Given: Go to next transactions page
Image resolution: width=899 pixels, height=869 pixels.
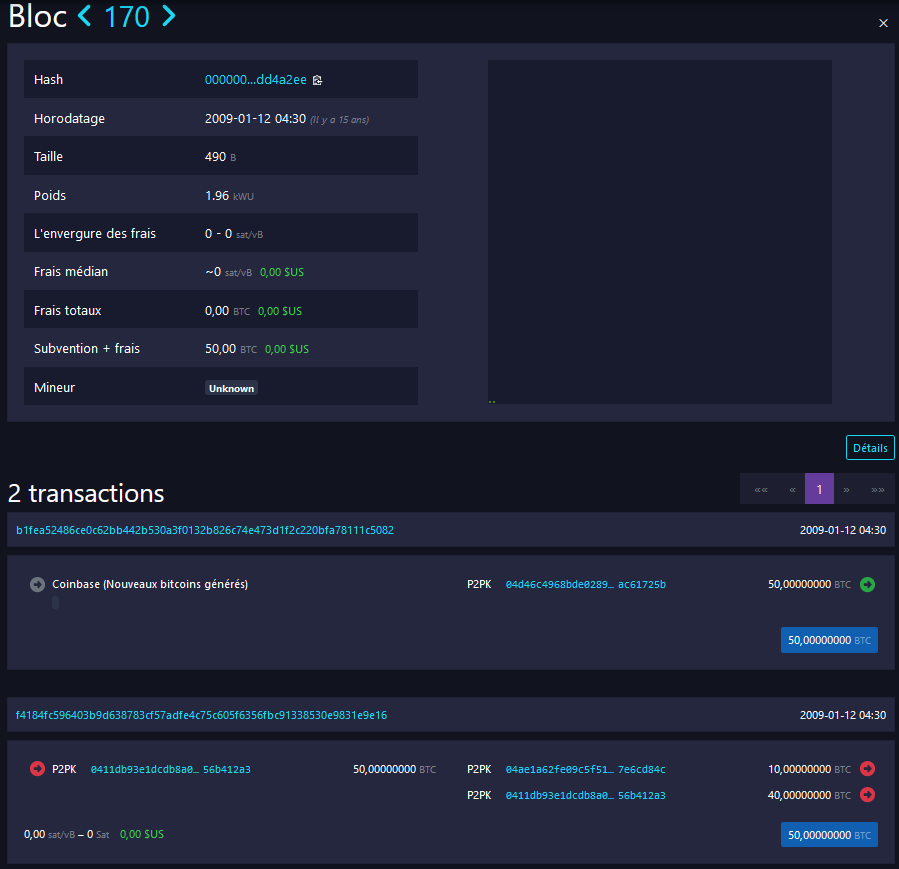Looking at the screenshot, I should pyautogui.click(x=846, y=489).
